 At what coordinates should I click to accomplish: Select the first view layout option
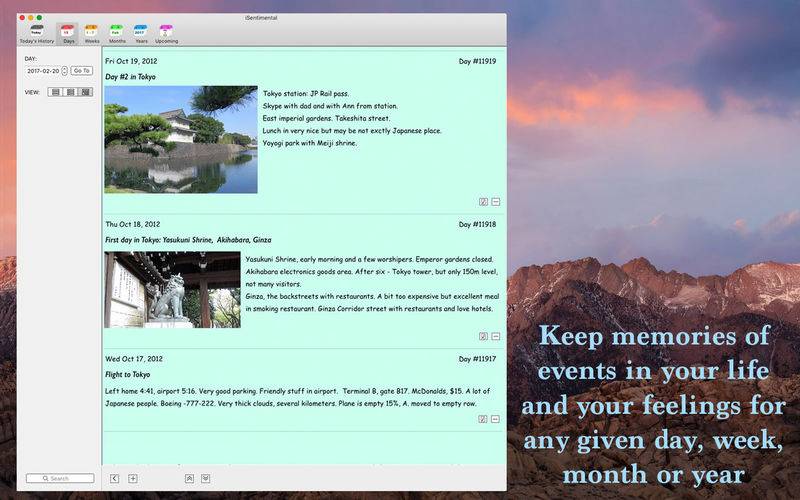tap(56, 92)
